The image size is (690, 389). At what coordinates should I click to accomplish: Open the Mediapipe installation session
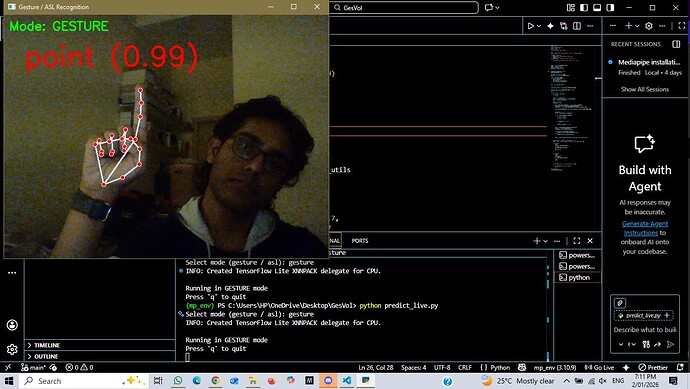(x=646, y=67)
